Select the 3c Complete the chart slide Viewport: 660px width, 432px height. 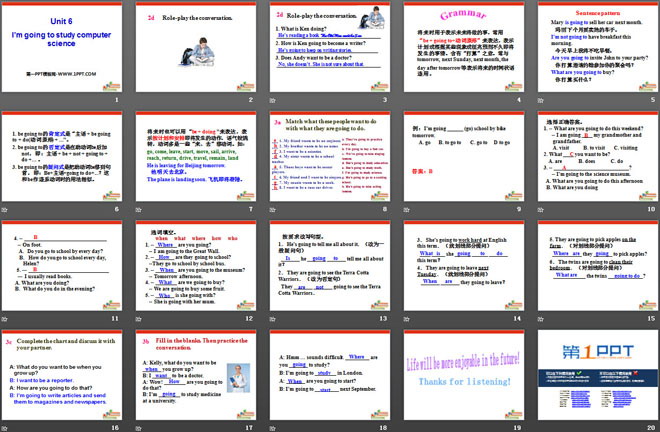[62, 375]
